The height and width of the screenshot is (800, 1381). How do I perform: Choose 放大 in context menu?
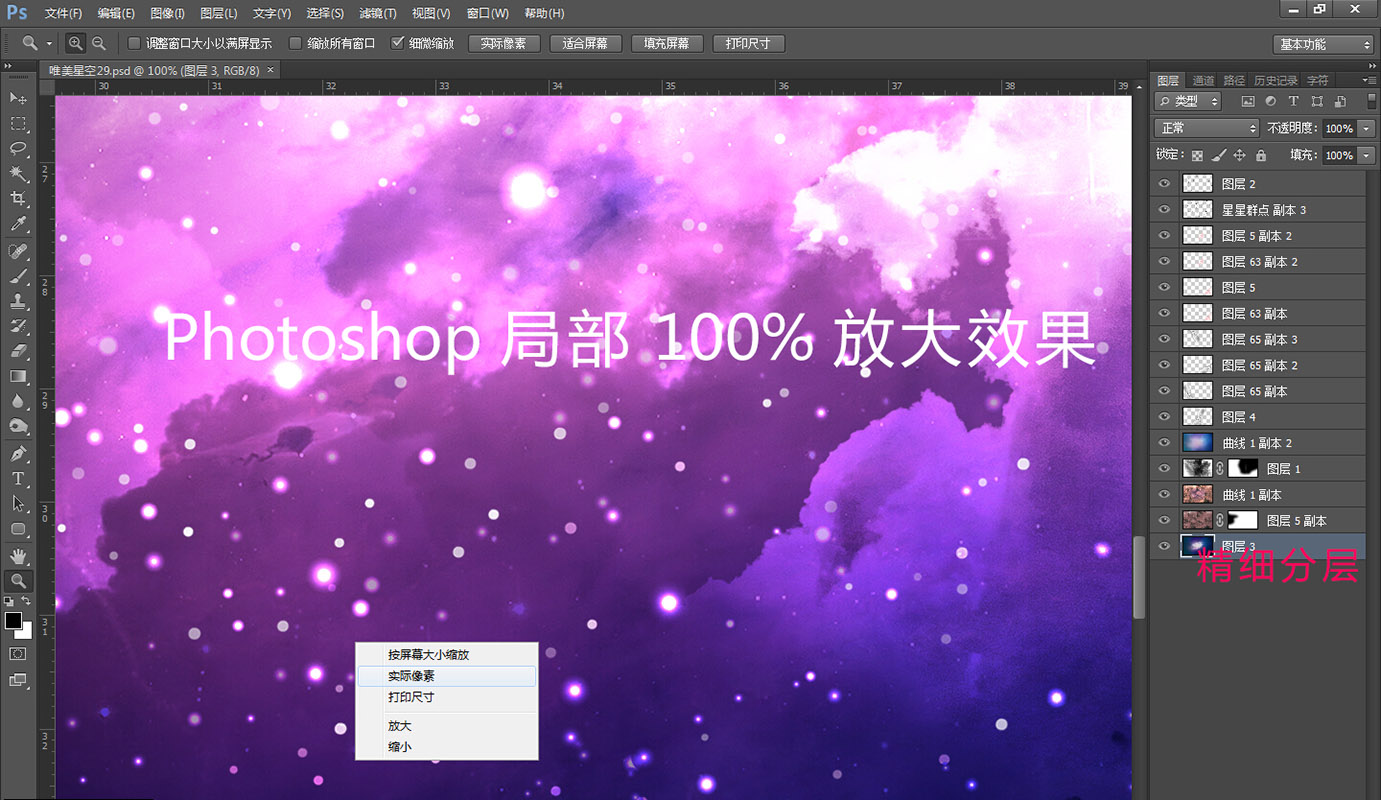447,726
